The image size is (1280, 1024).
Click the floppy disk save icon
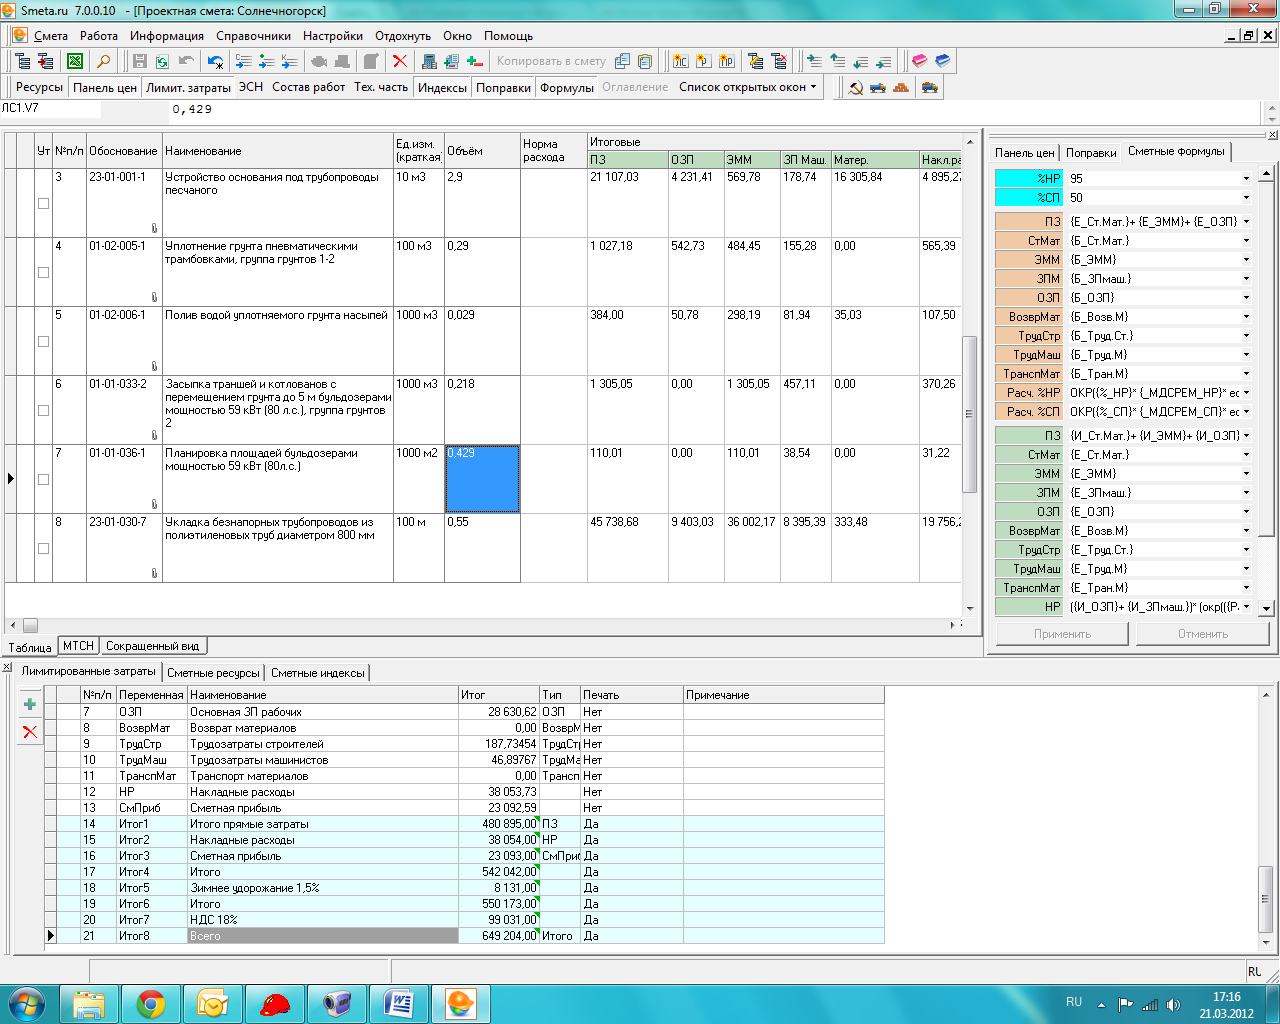(x=140, y=61)
